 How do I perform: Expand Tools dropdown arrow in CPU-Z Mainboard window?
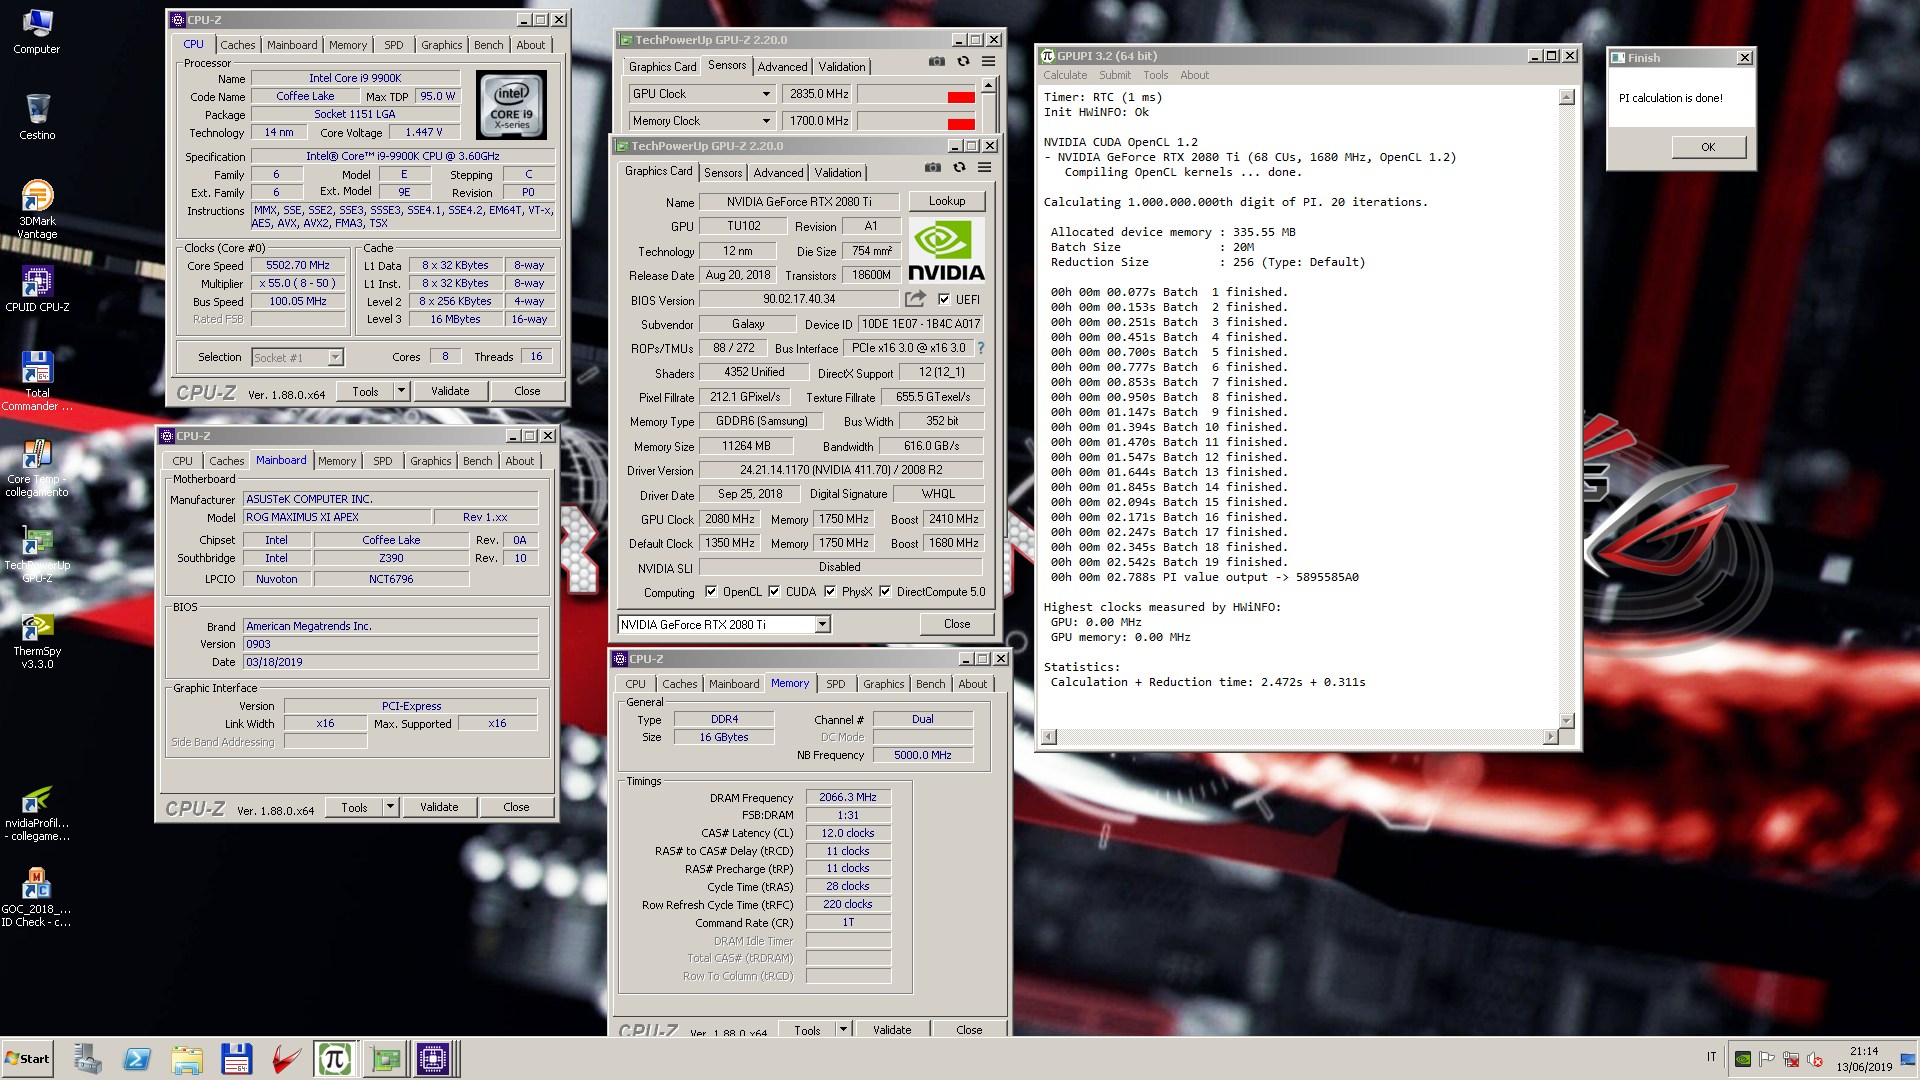coord(390,807)
